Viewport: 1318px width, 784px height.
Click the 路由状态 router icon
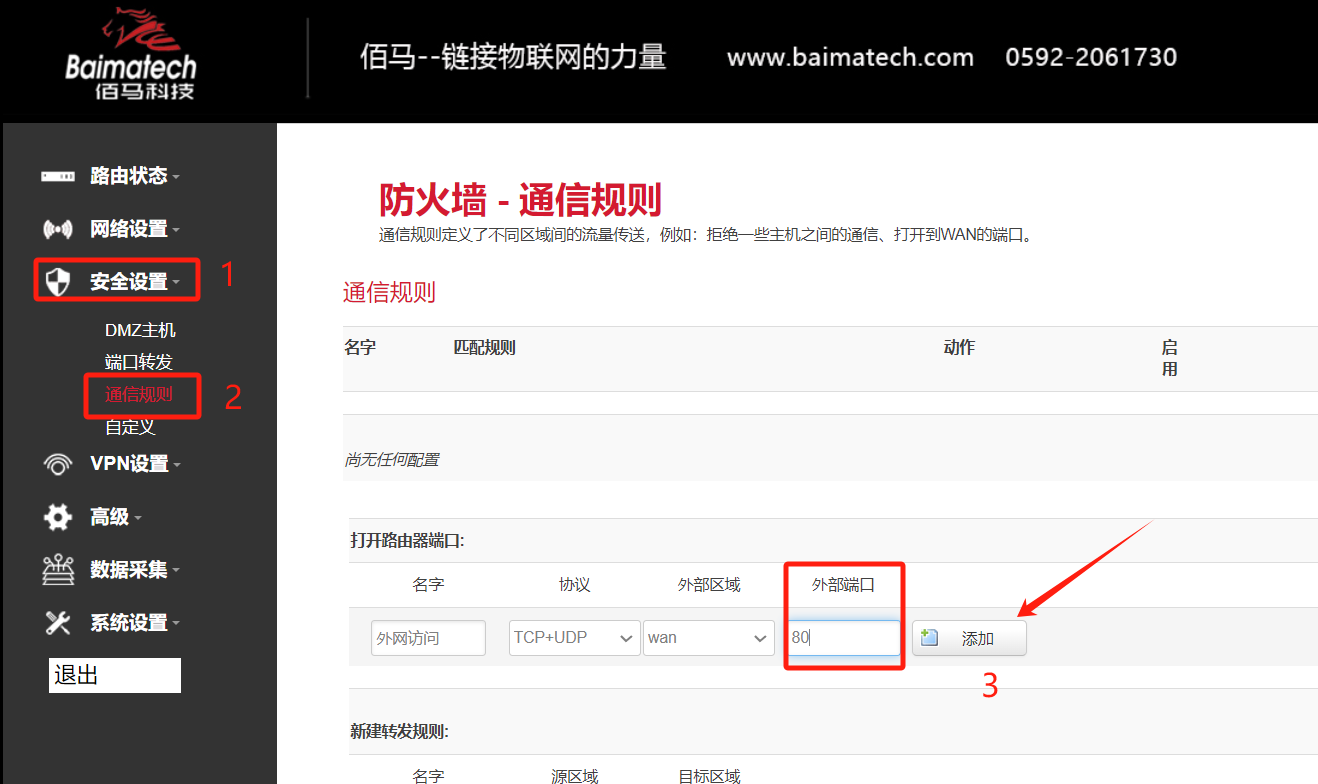point(58,175)
